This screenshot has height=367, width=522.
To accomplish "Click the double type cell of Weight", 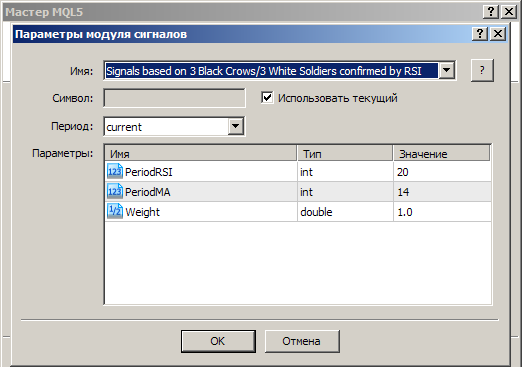I will (x=345, y=212).
